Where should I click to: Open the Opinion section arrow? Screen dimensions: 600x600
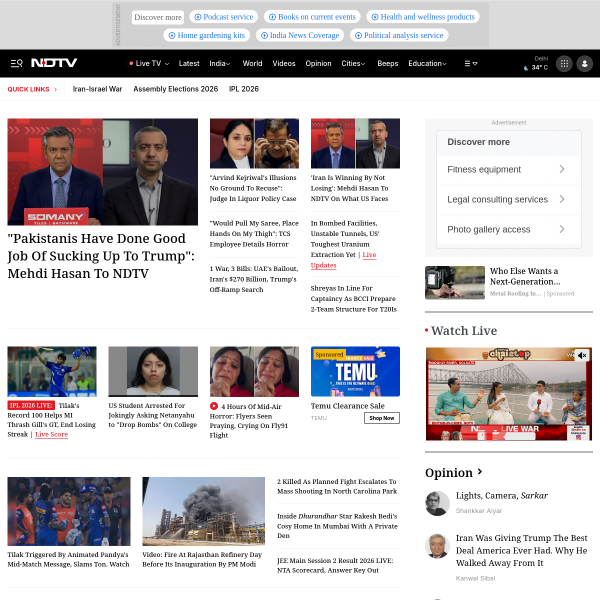[x=480, y=472]
